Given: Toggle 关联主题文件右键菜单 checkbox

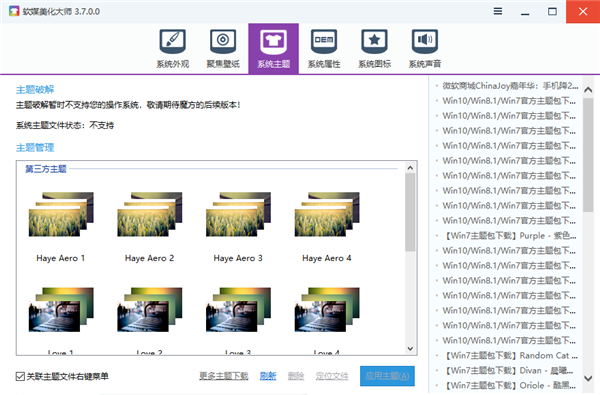Looking at the screenshot, I should click(x=20, y=376).
